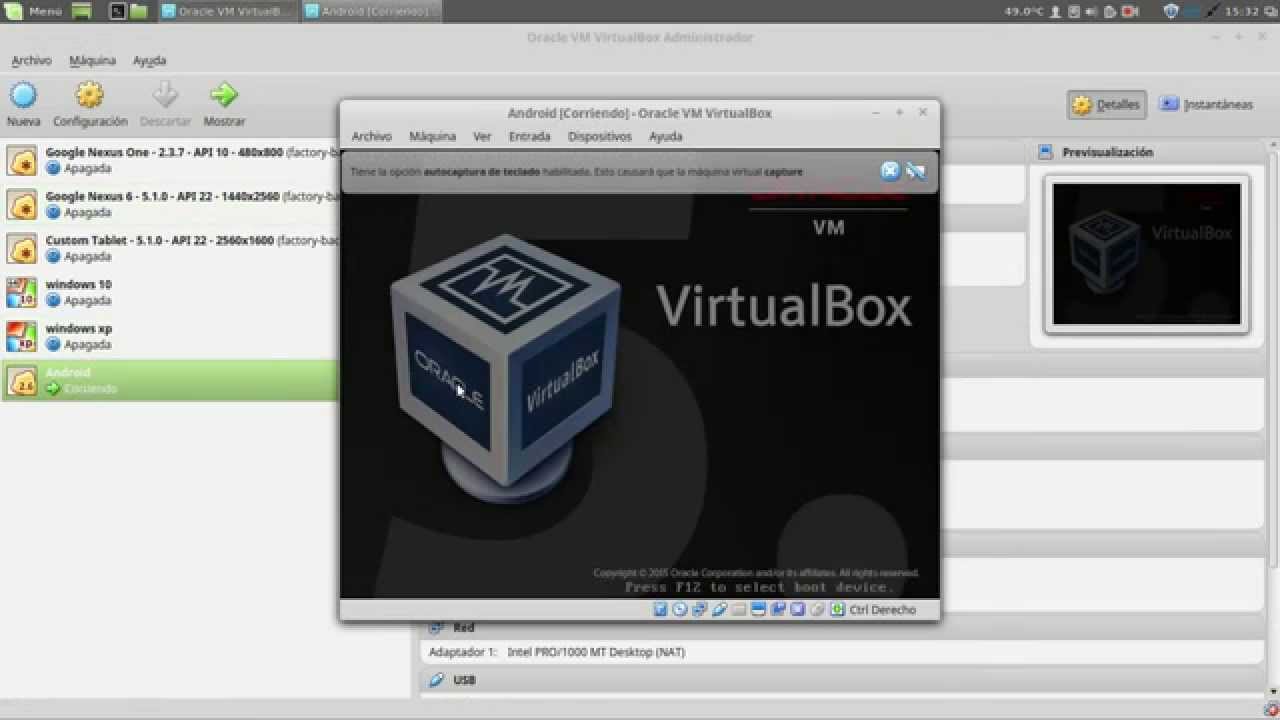
Task: Click the 15:32 panel clock
Action: pos(1240,11)
